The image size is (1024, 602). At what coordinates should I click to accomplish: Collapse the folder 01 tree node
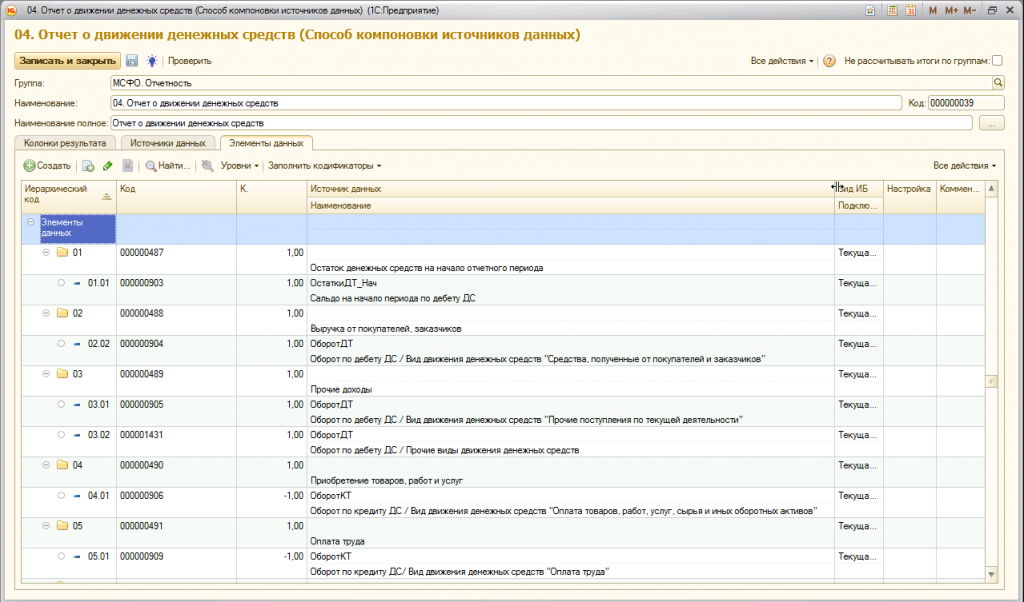(x=46, y=253)
